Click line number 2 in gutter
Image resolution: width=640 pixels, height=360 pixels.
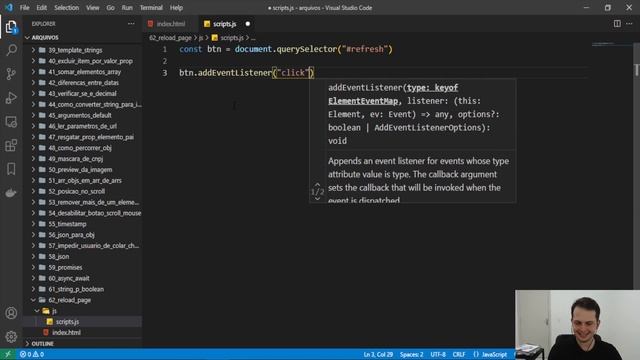click(165, 61)
